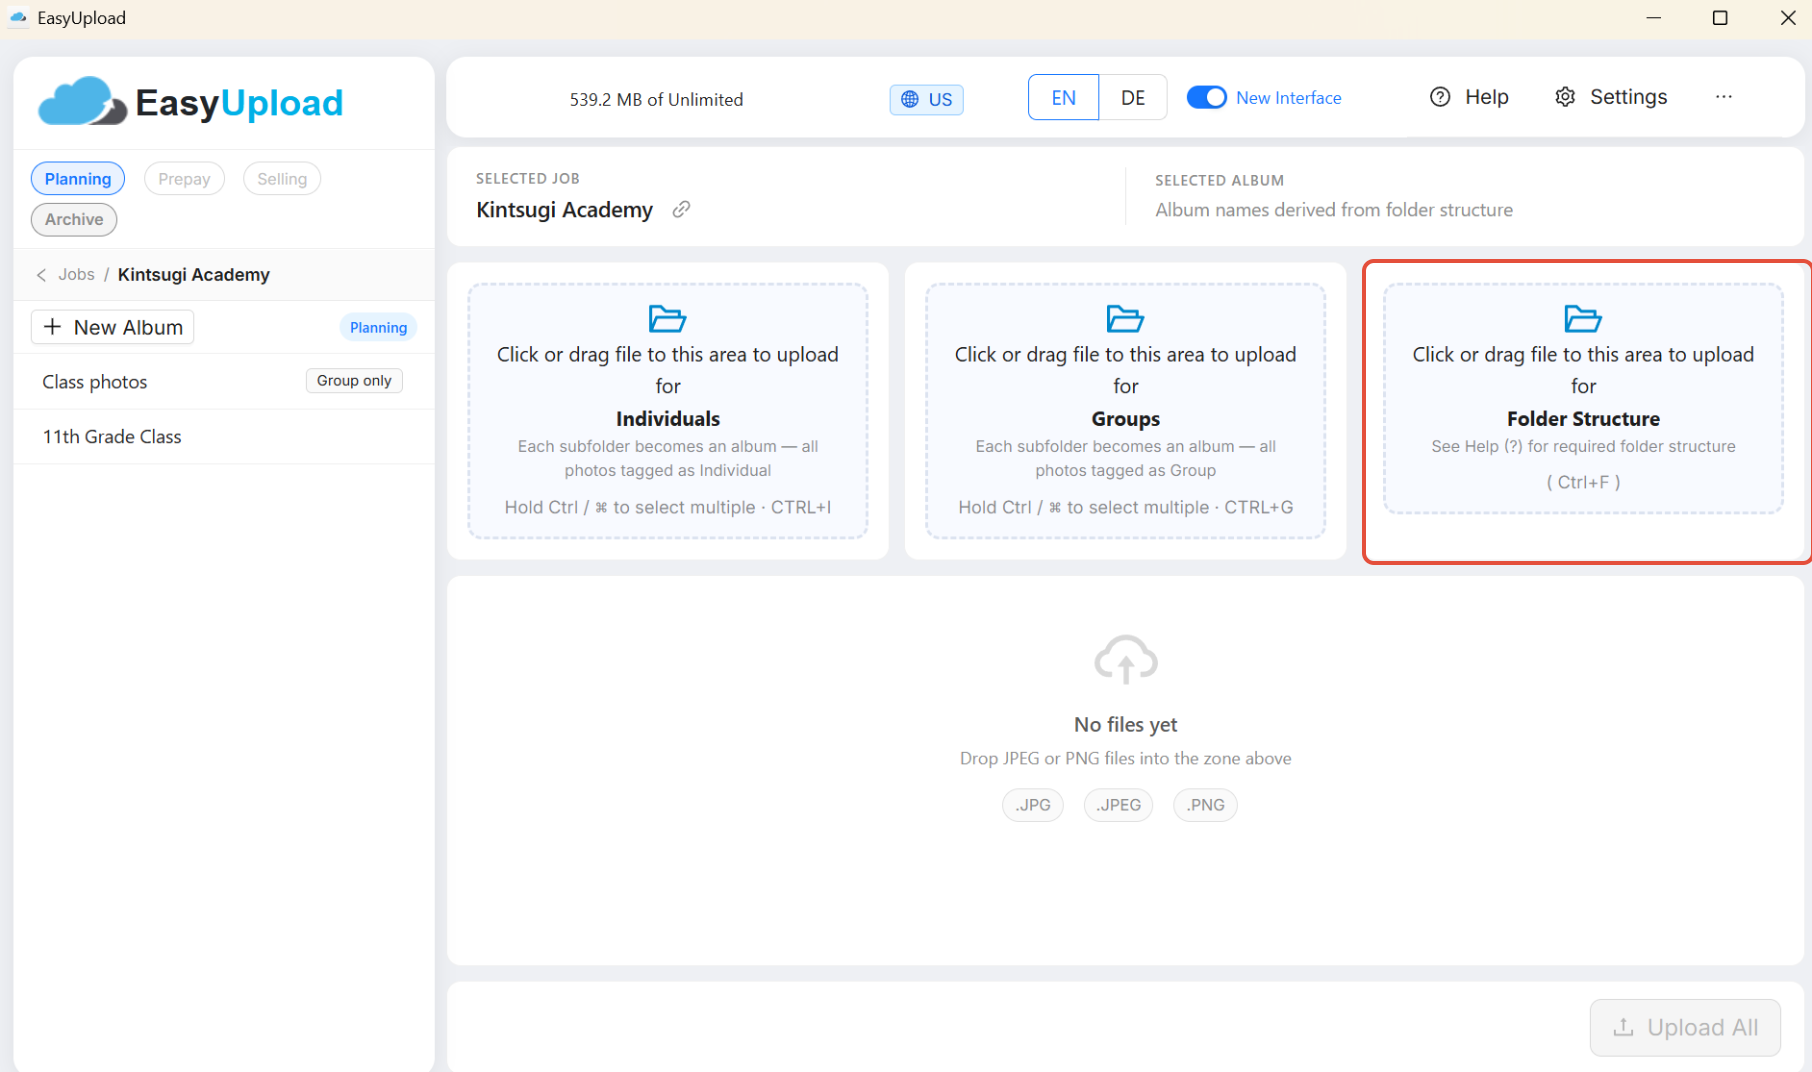Click the No files yet message

point(1125,725)
